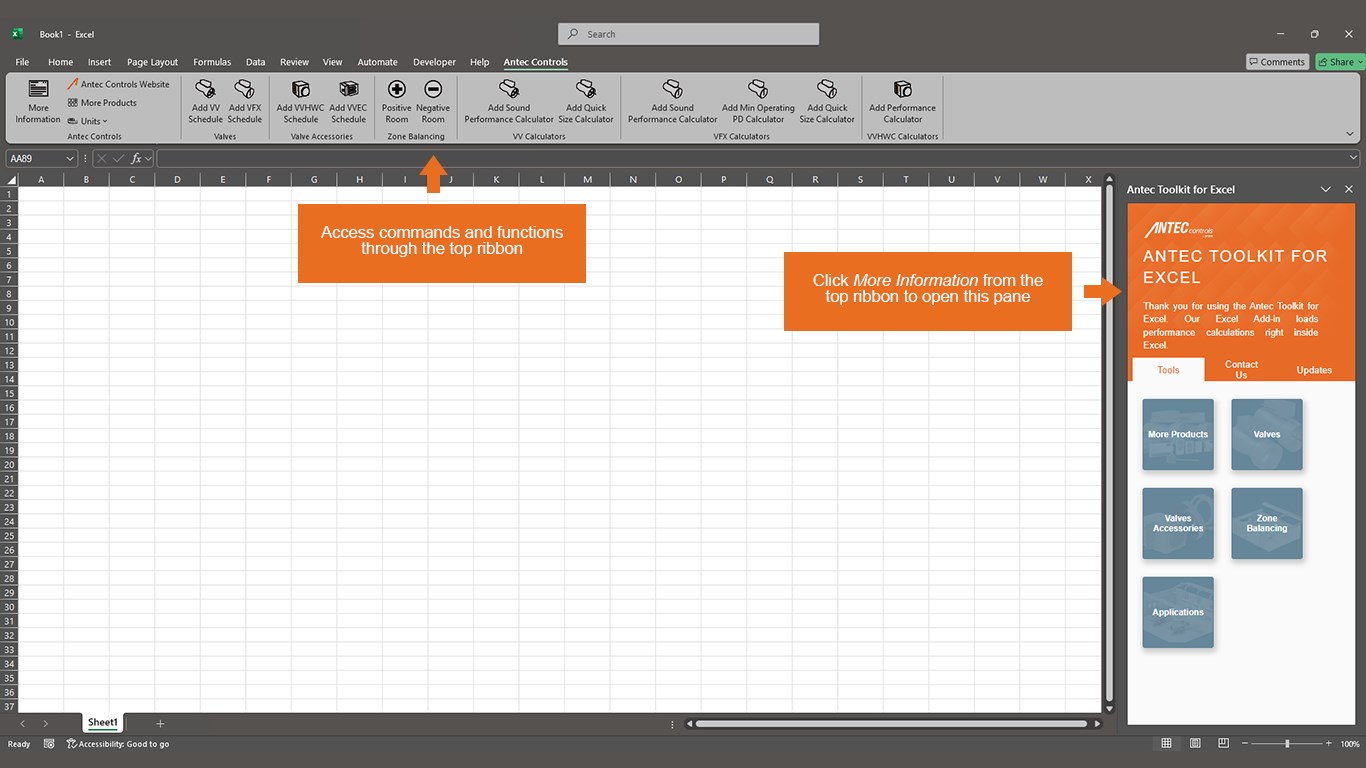
Task: Open the Formulas tab
Action: pos(212,62)
